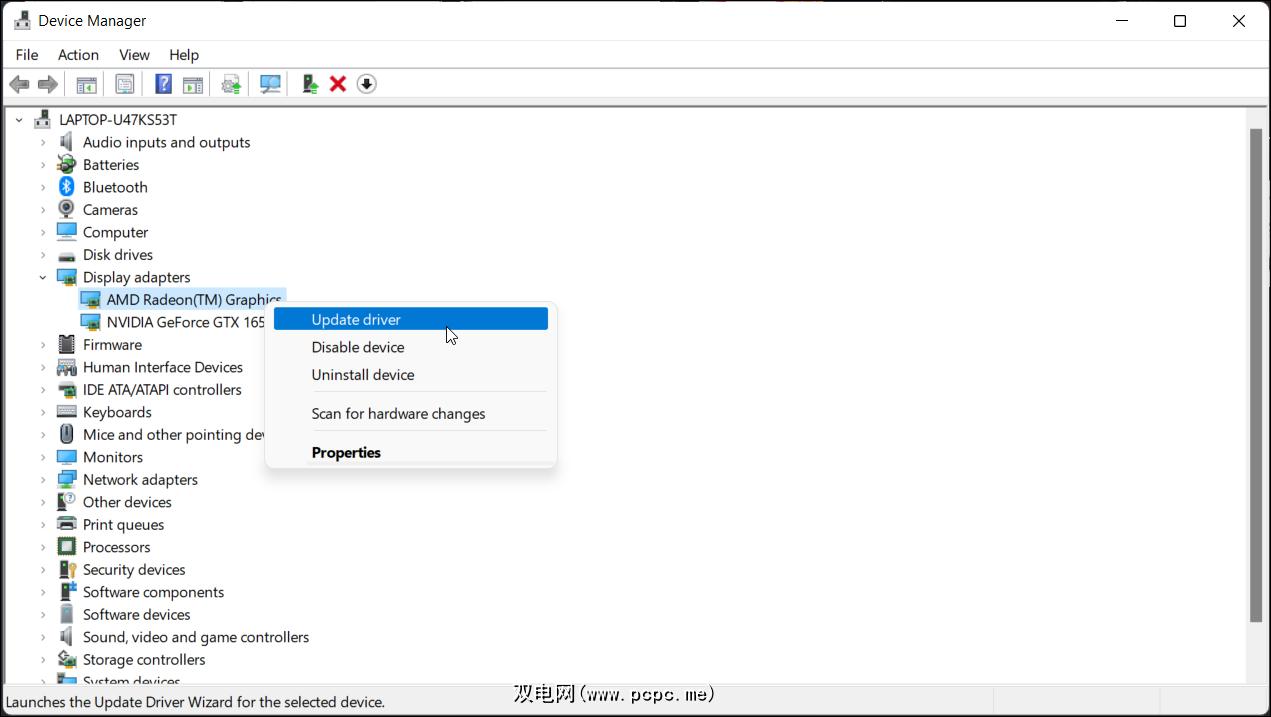Click the Processors chip icon
This screenshot has width=1271, height=717.
[x=67, y=547]
